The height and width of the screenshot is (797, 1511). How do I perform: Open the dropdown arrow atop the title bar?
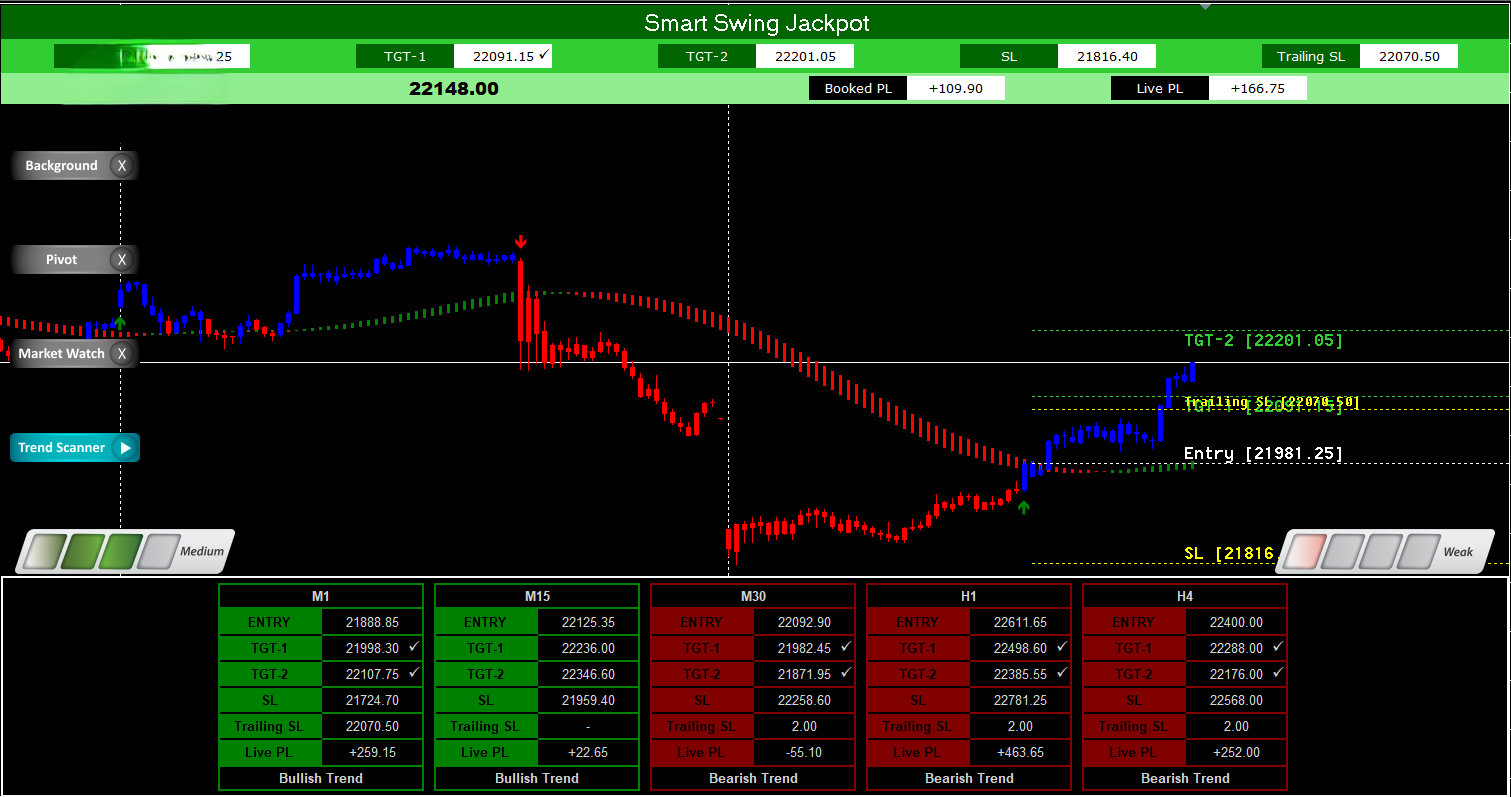click(1207, 6)
